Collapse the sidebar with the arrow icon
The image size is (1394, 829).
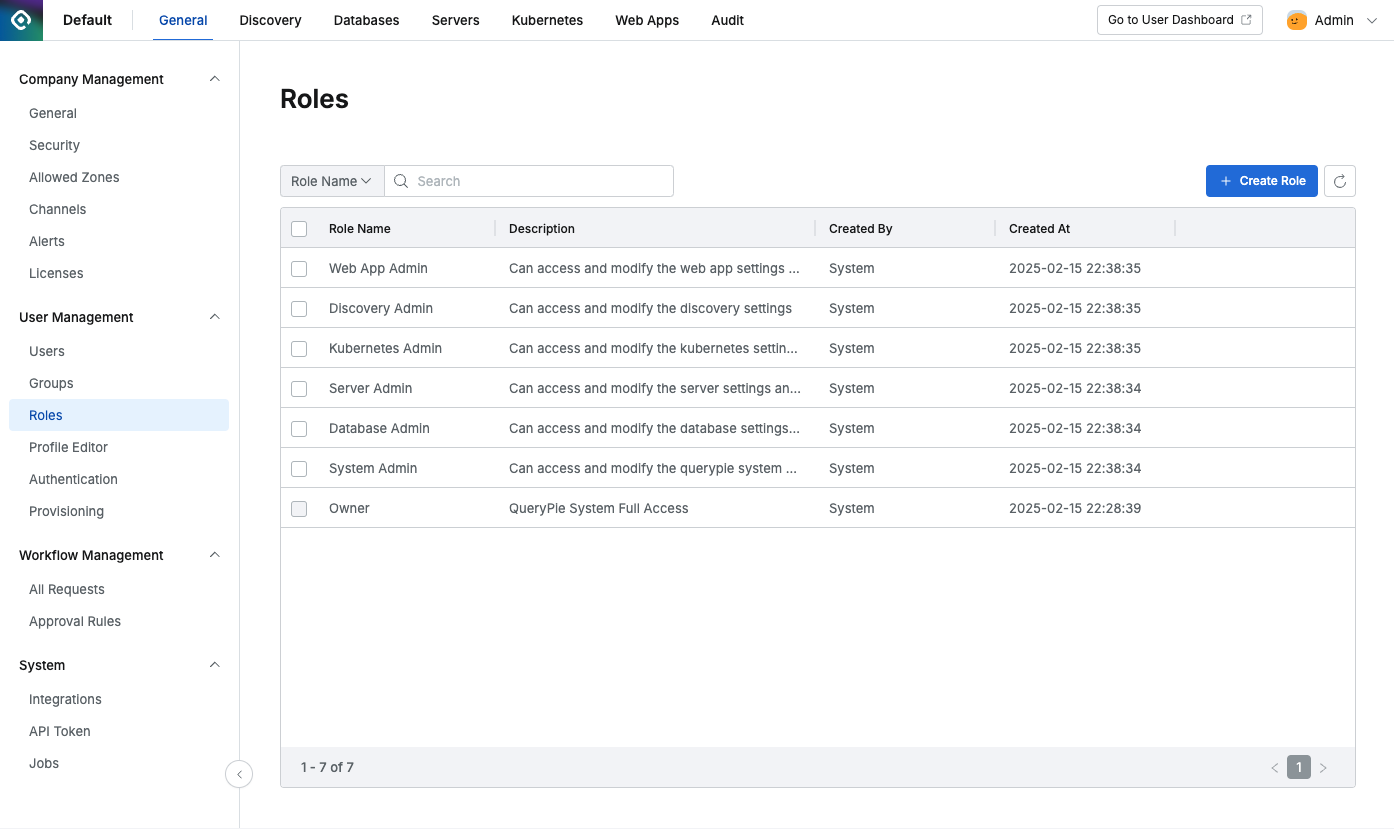[x=239, y=774]
